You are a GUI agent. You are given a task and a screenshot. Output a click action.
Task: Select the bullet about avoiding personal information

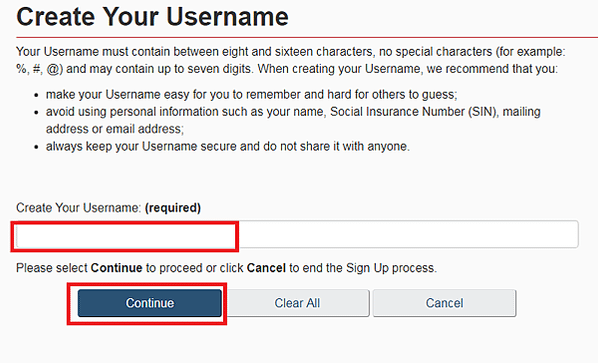tap(293, 120)
